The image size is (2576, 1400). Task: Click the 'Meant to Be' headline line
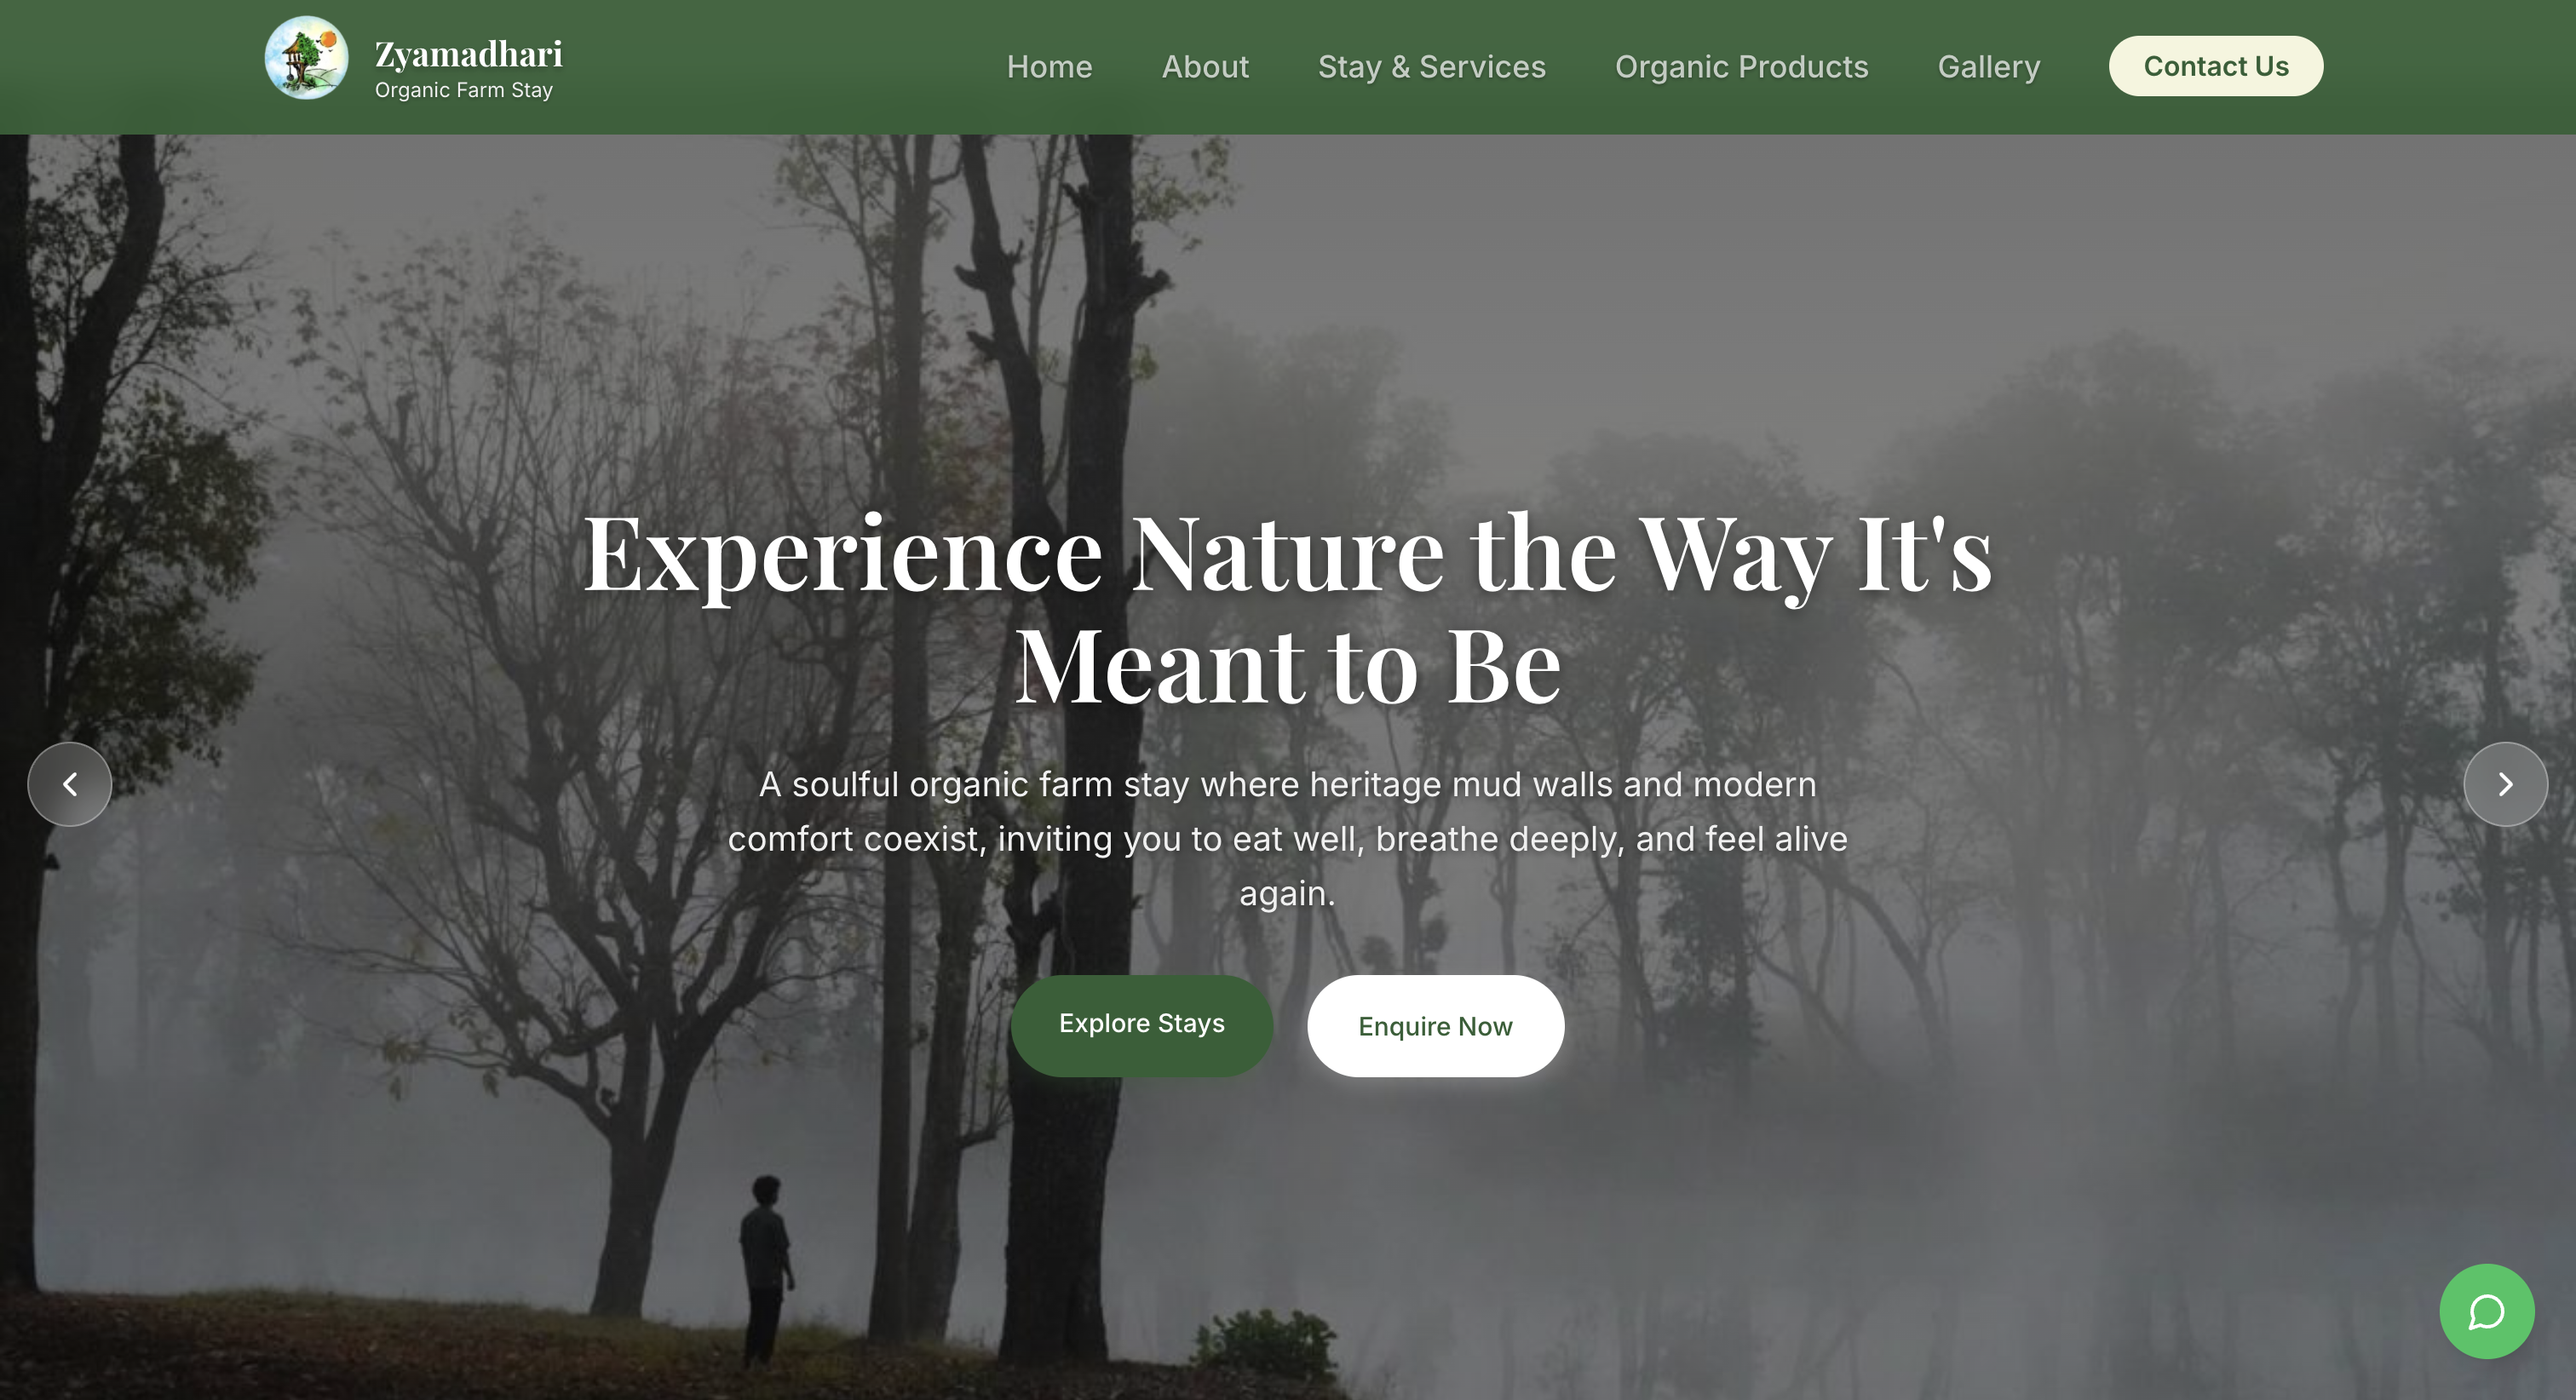[1287, 665]
